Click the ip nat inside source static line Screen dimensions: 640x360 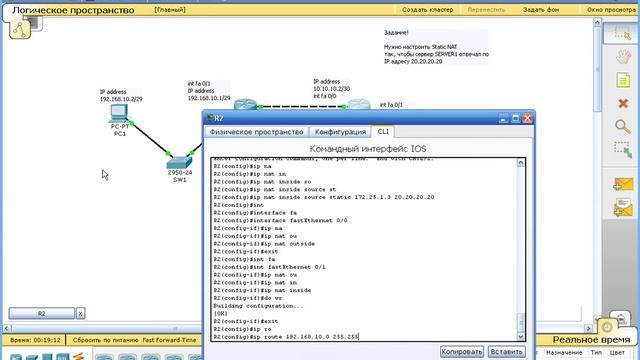(324, 197)
